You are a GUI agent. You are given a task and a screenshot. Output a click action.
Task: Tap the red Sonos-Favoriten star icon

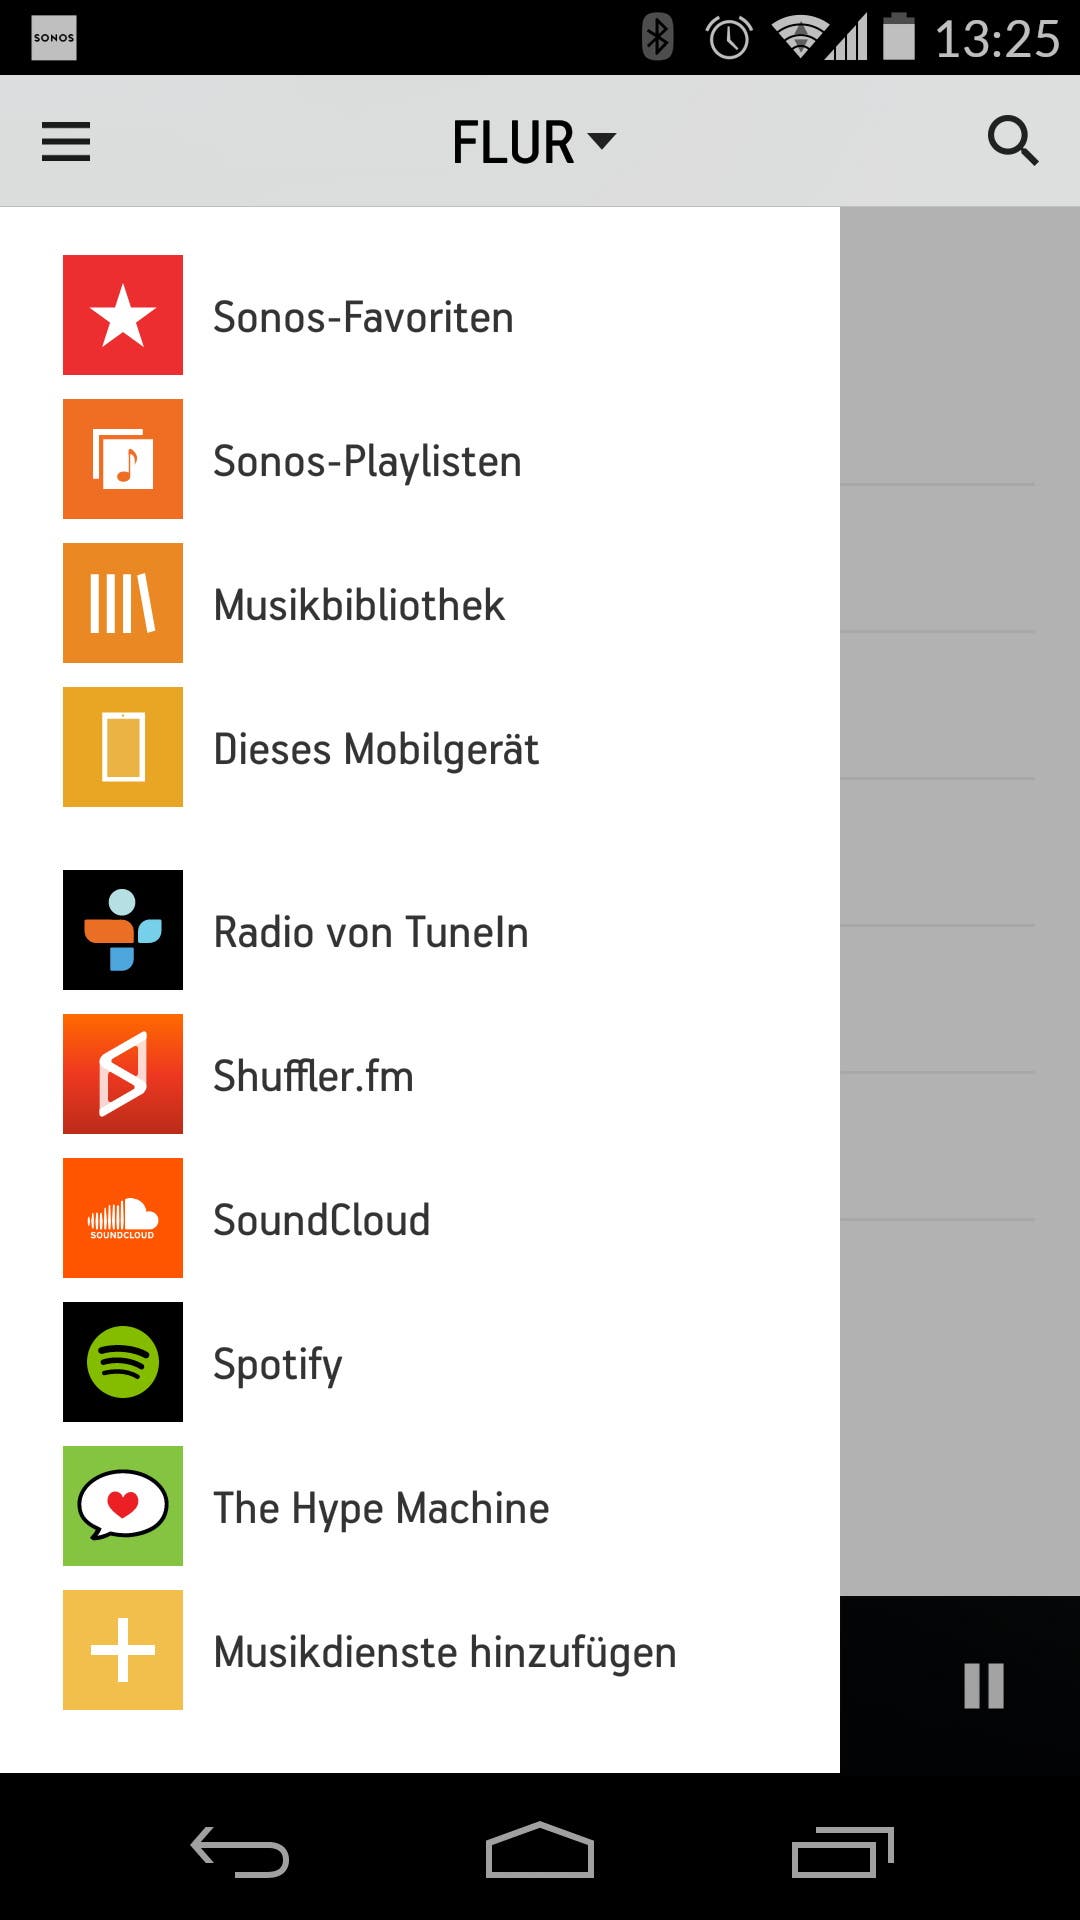click(x=123, y=315)
